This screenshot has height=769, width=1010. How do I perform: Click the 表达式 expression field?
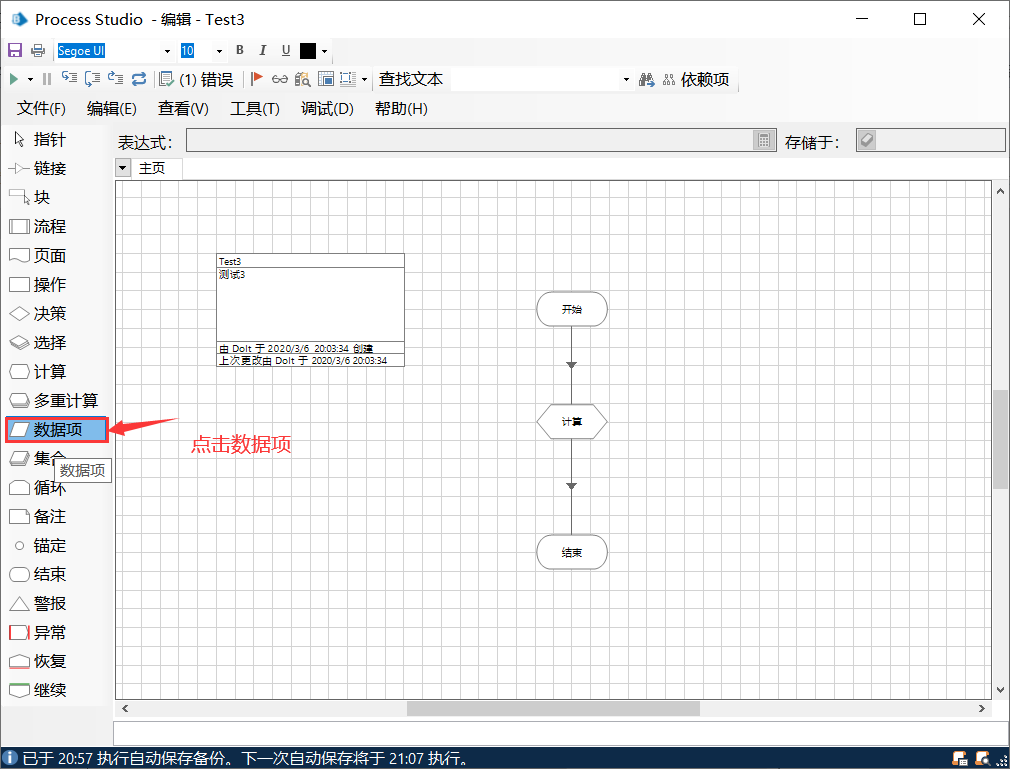tap(470, 140)
